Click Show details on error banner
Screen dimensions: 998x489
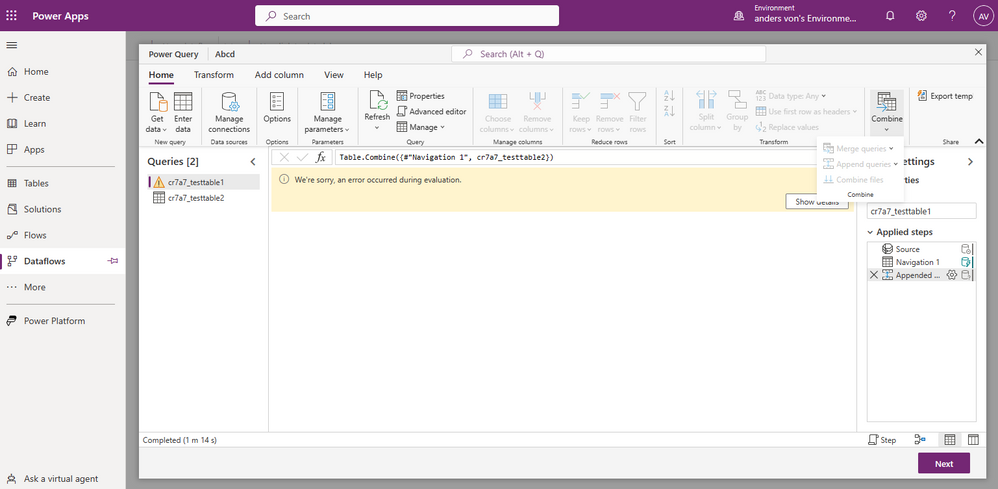click(x=817, y=202)
